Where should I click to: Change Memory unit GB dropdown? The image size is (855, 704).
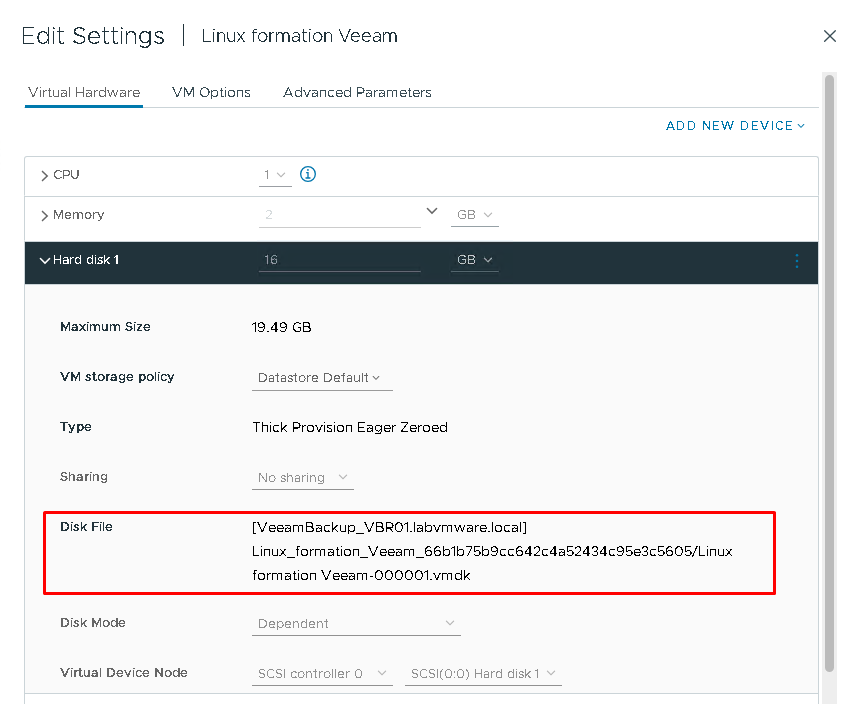click(474, 215)
